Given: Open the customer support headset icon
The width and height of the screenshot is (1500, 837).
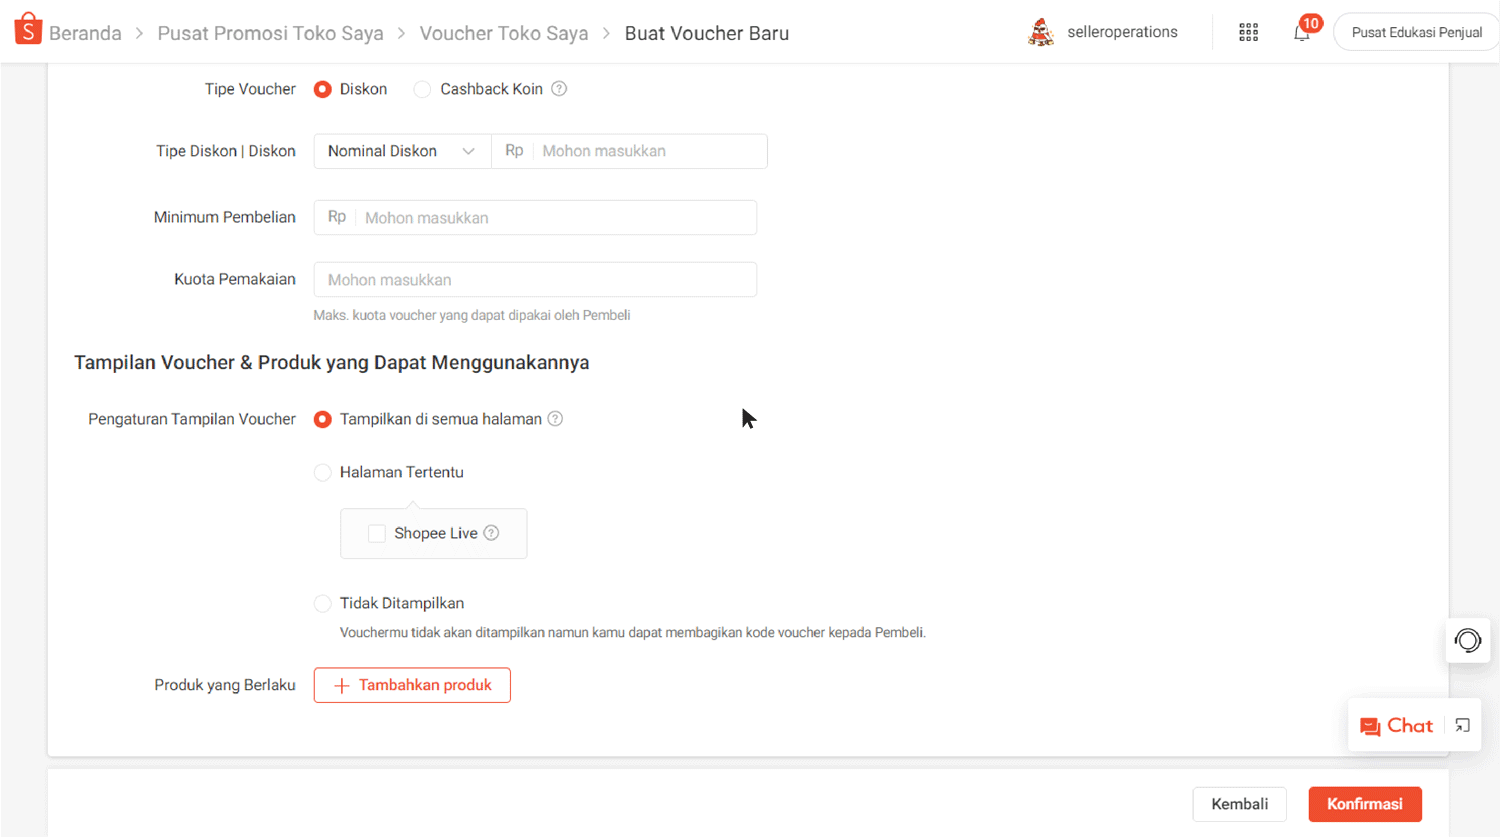Looking at the screenshot, I should (x=1467, y=641).
